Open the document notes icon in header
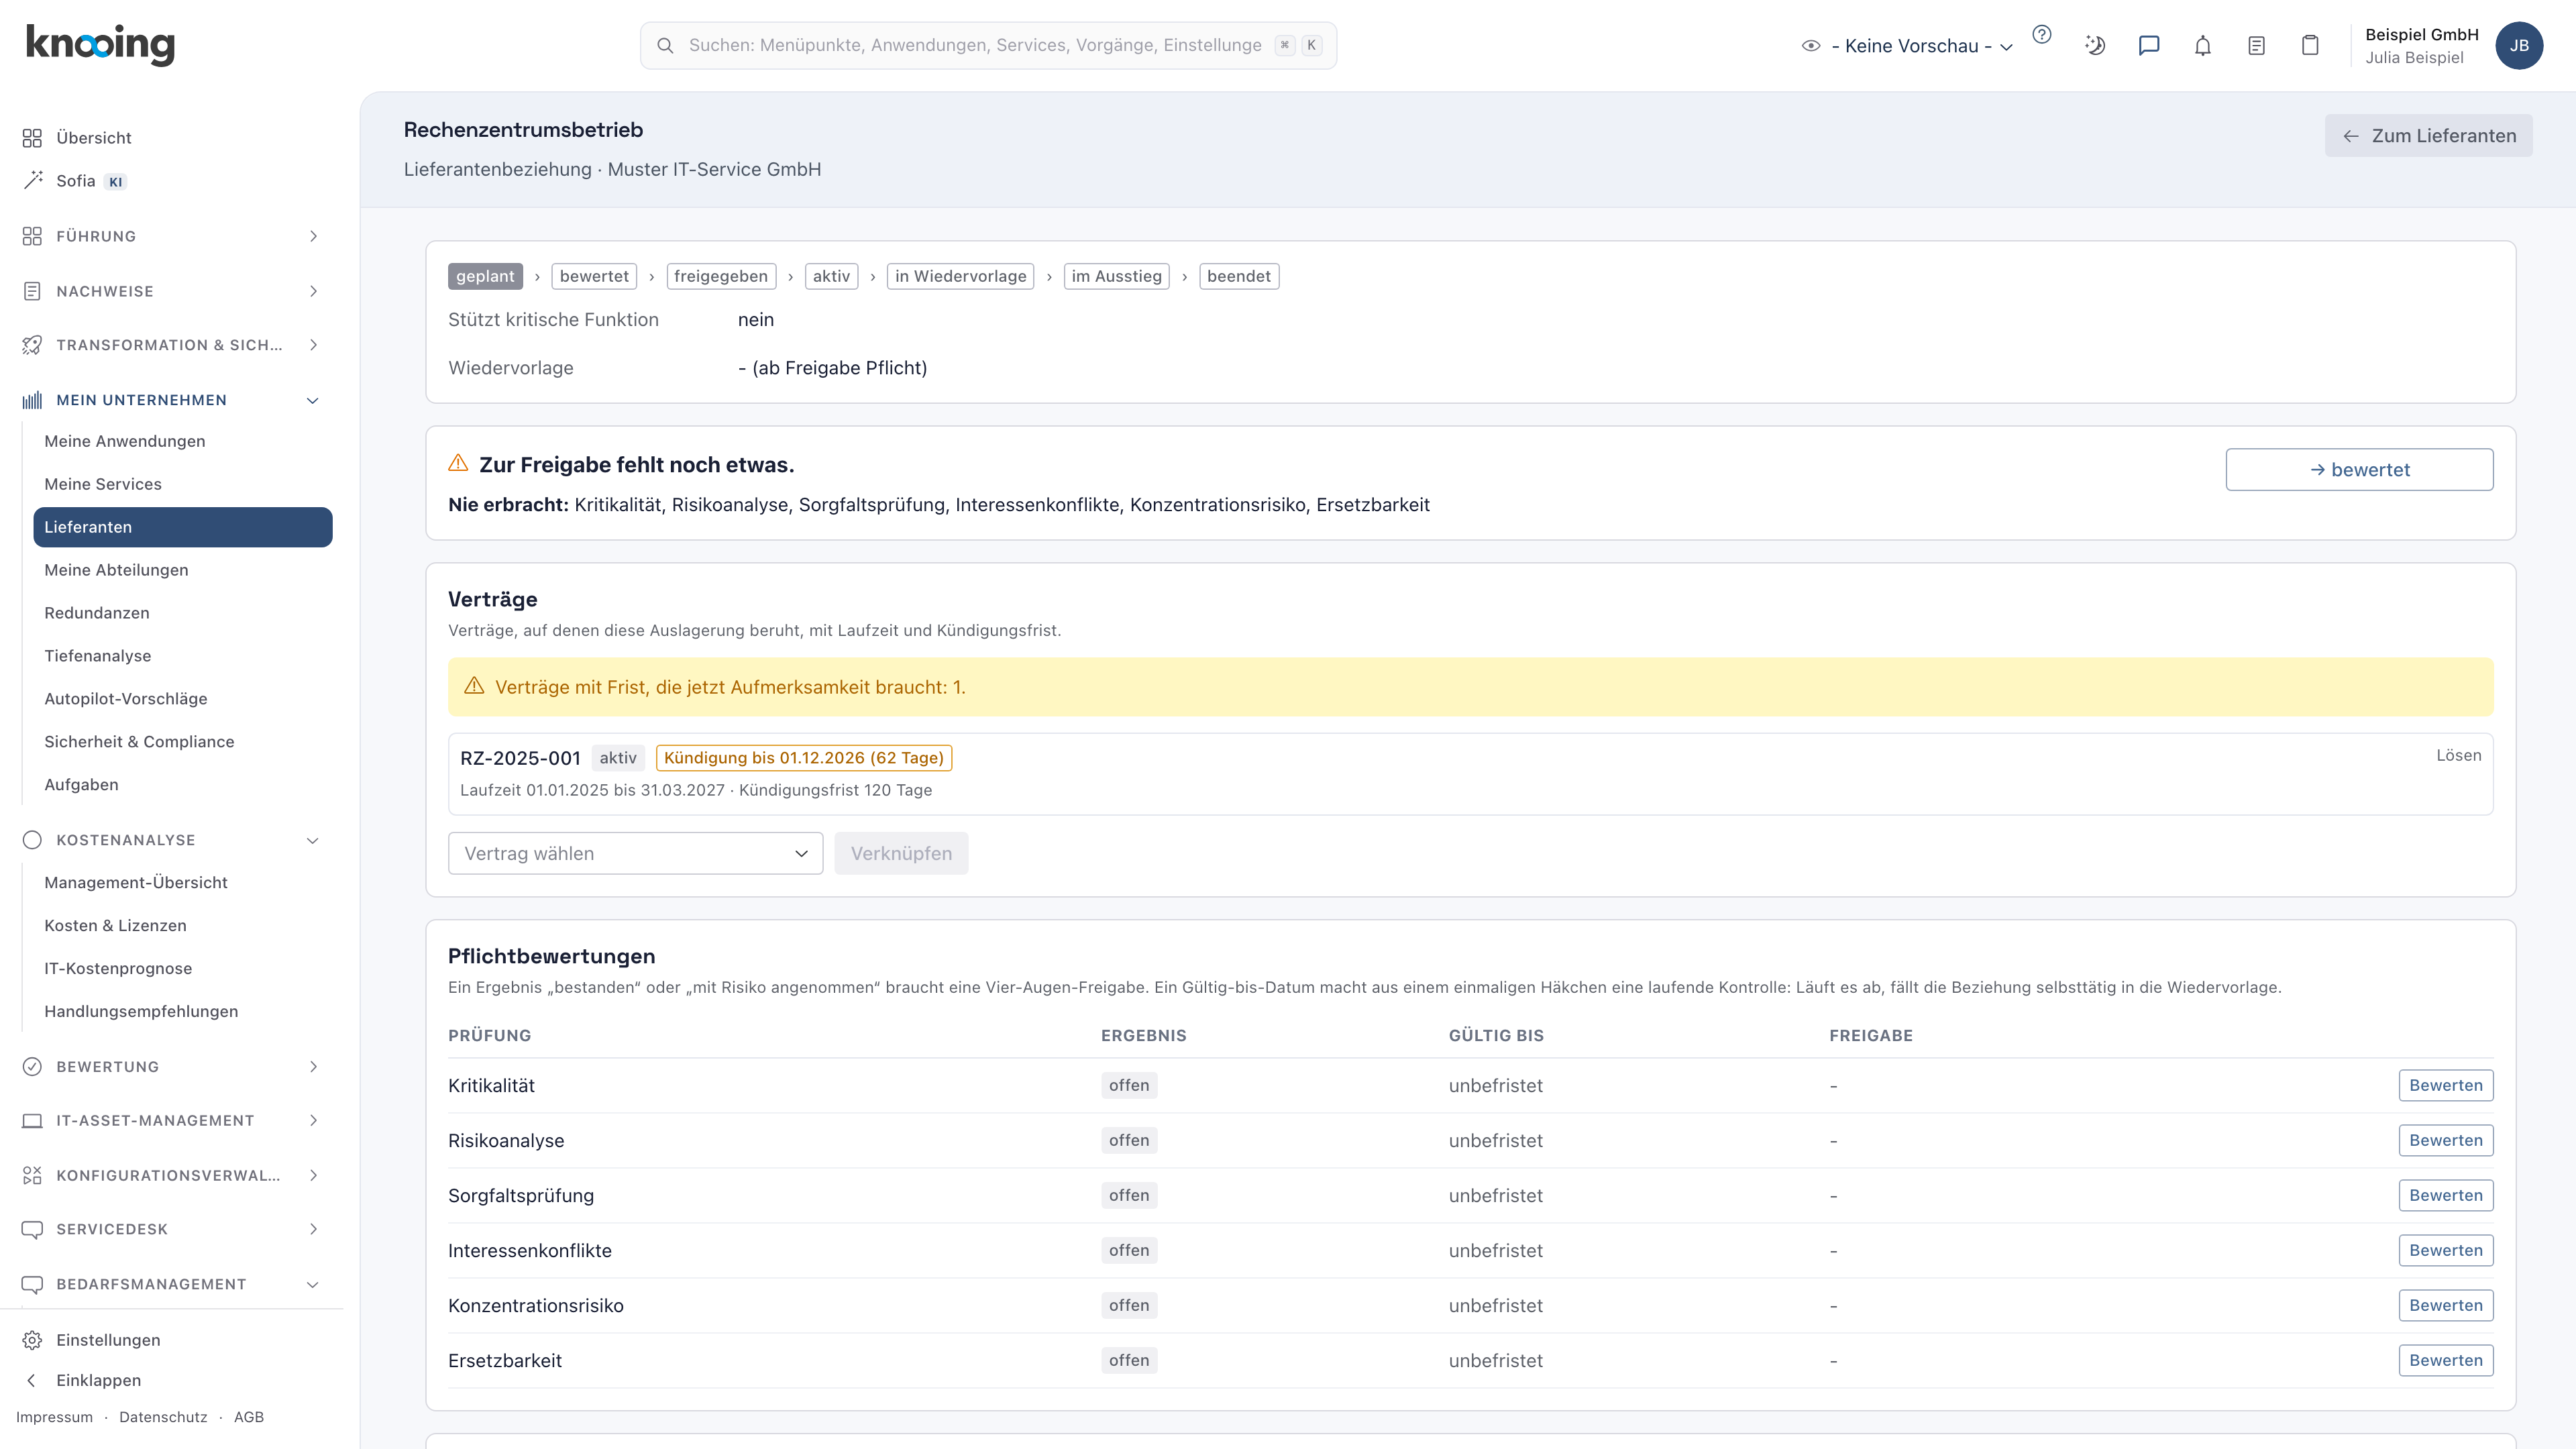The width and height of the screenshot is (2576, 1449). 2256,45
